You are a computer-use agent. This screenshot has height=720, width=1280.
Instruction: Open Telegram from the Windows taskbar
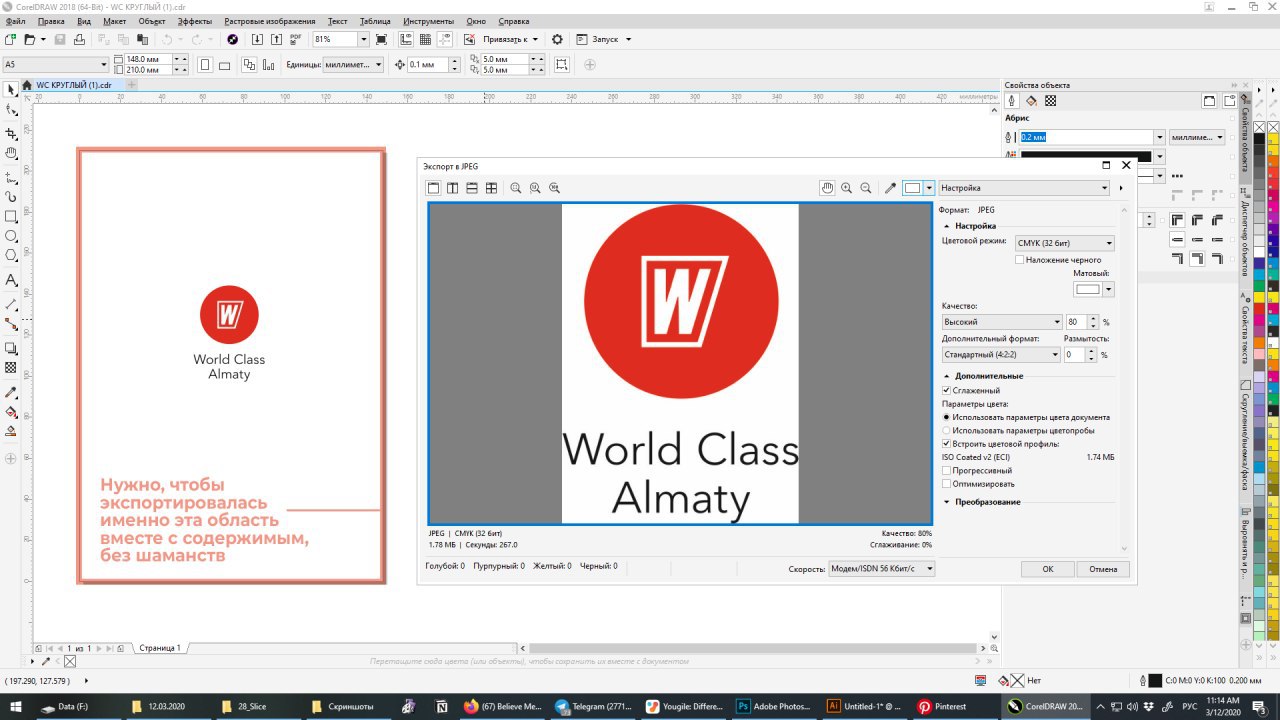[594, 706]
